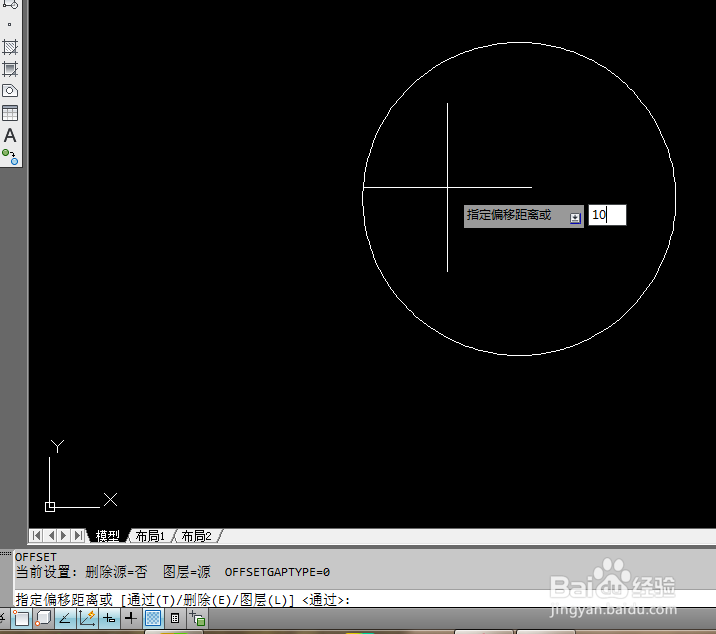Select the Multiline Text (A) tool
This screenshot has height=634, width=716.
click(10, 135)
